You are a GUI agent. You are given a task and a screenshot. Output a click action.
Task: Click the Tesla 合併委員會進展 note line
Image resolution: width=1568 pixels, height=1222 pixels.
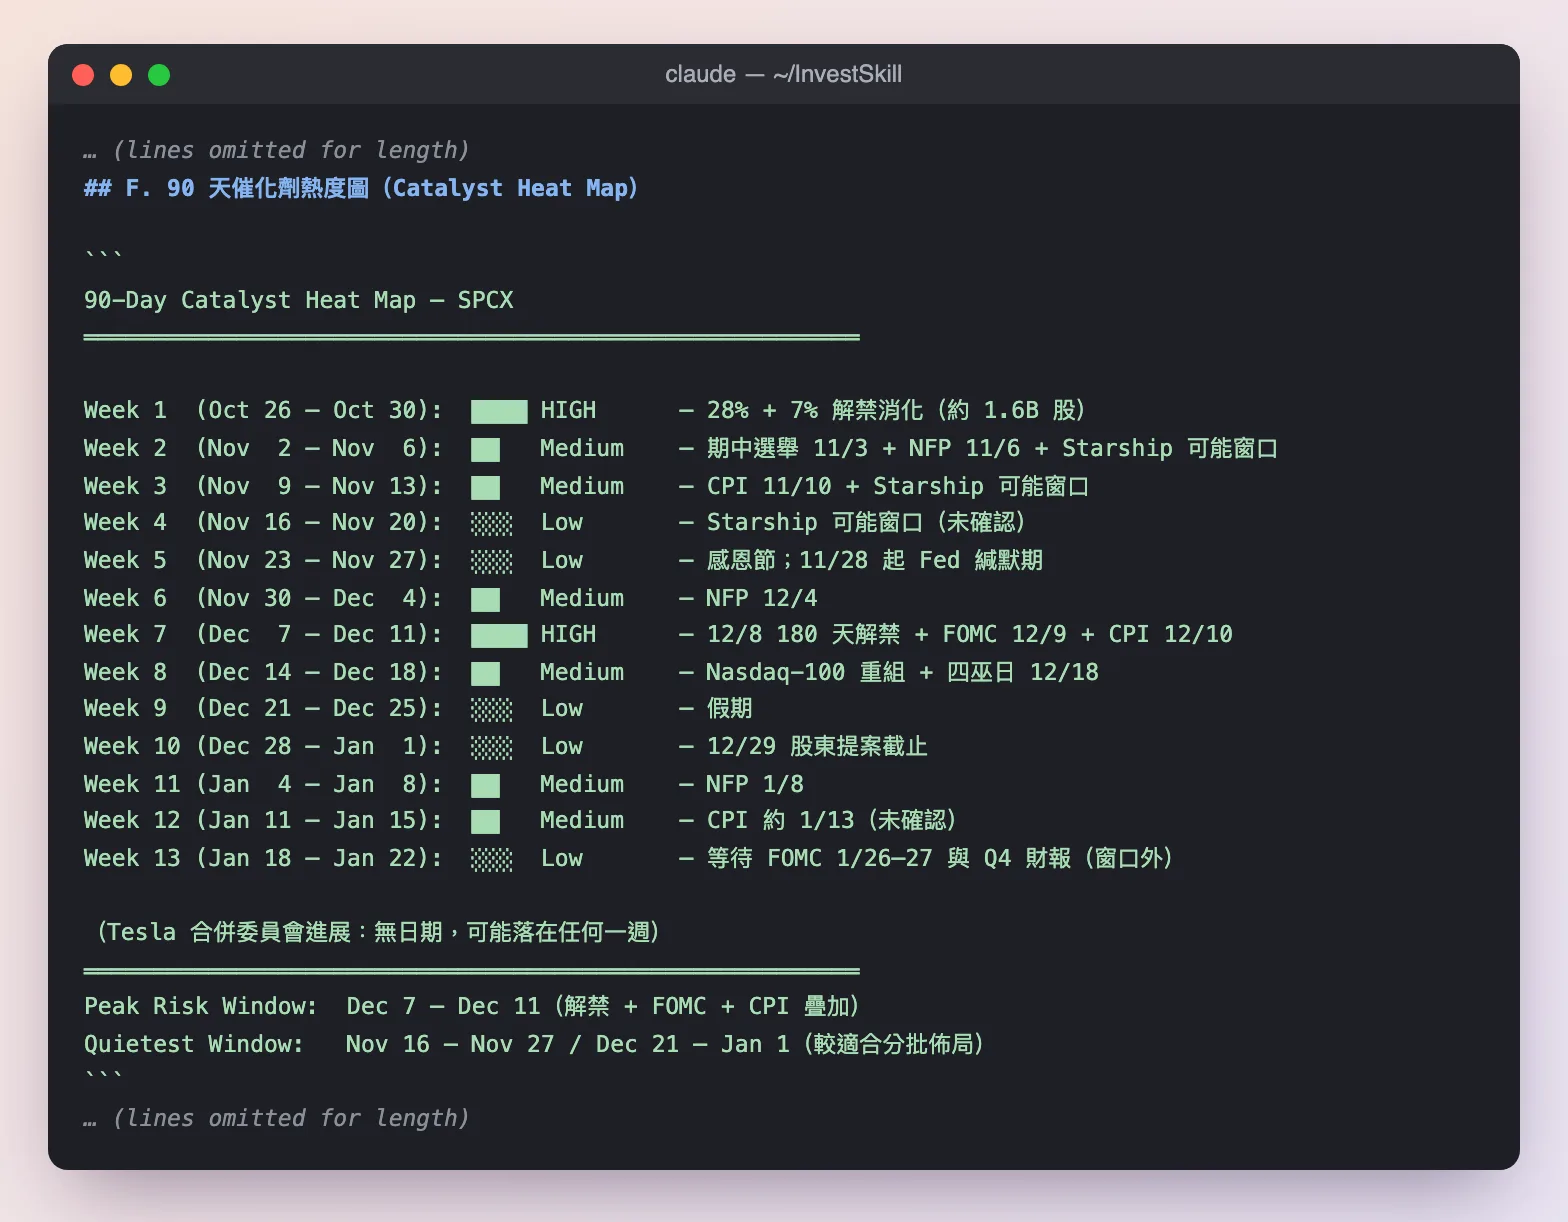click(377, 932)
